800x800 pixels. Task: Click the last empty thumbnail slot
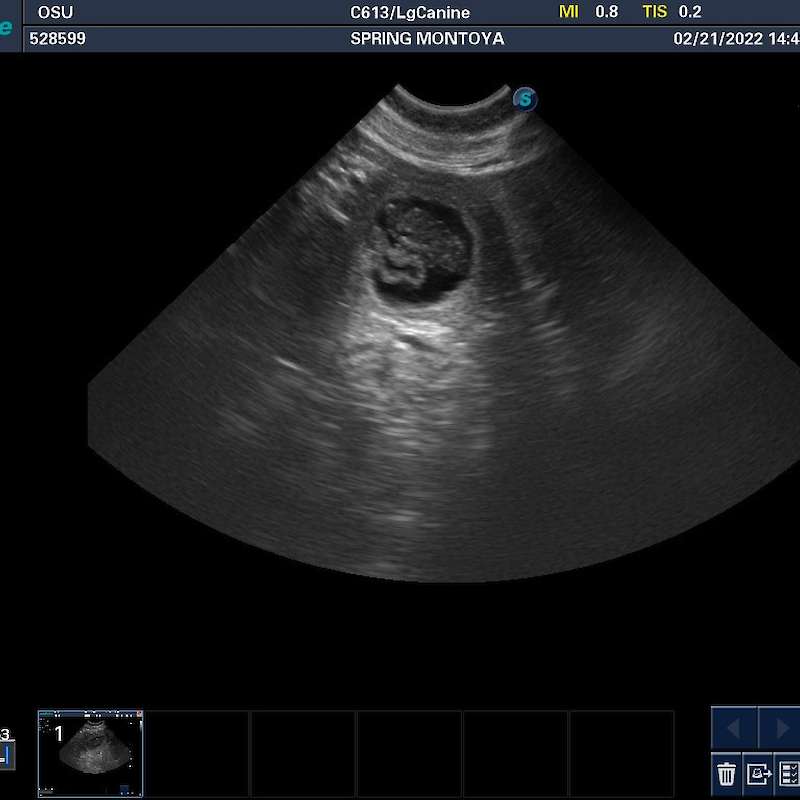(622, 753)
